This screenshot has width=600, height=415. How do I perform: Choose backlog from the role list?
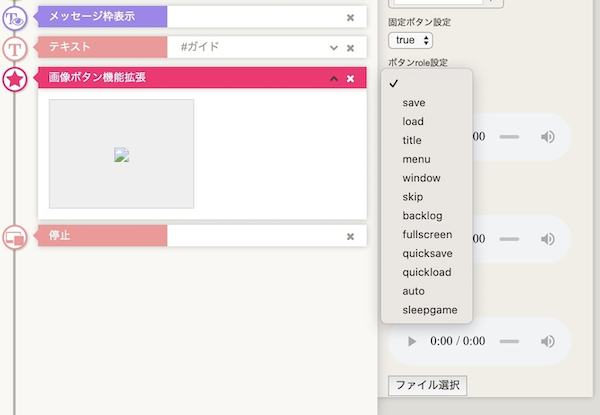tap(427, 215)
